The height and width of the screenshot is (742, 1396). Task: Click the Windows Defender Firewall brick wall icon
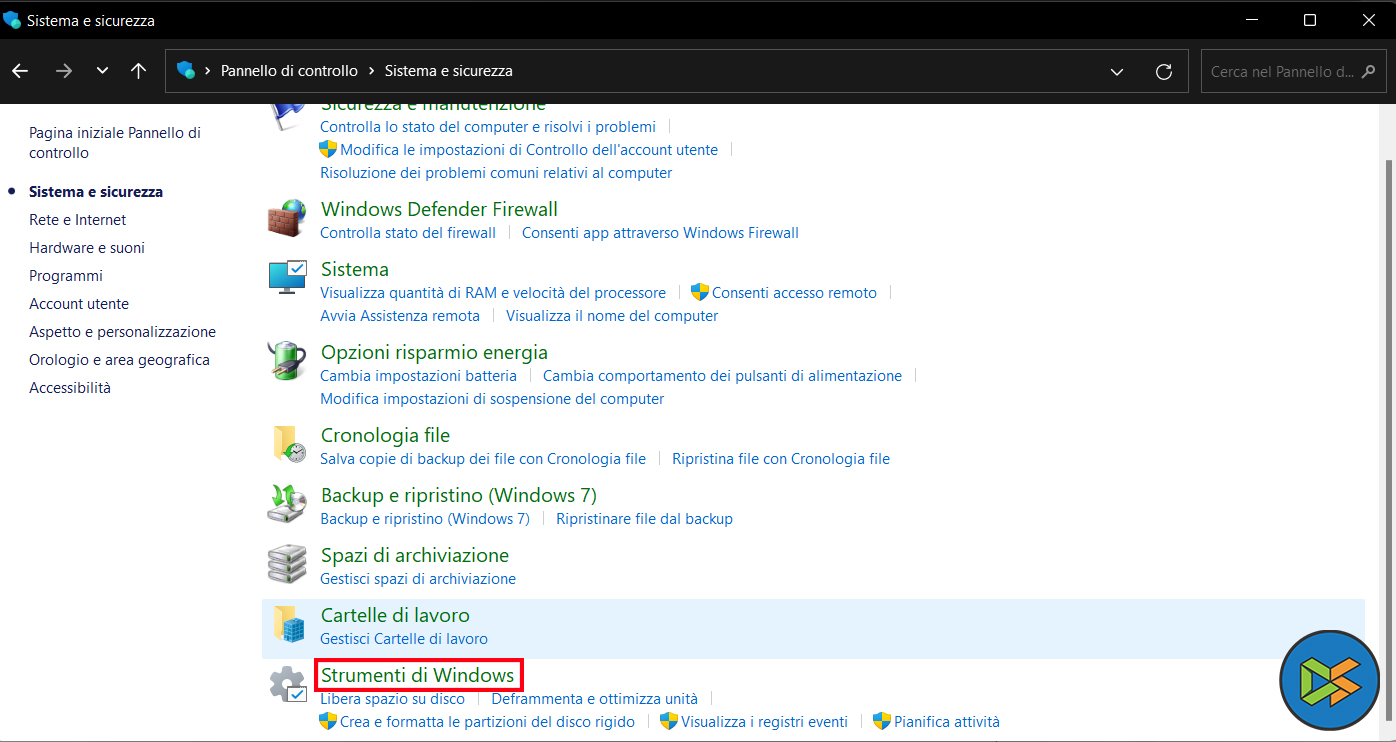tap(287, 219)
